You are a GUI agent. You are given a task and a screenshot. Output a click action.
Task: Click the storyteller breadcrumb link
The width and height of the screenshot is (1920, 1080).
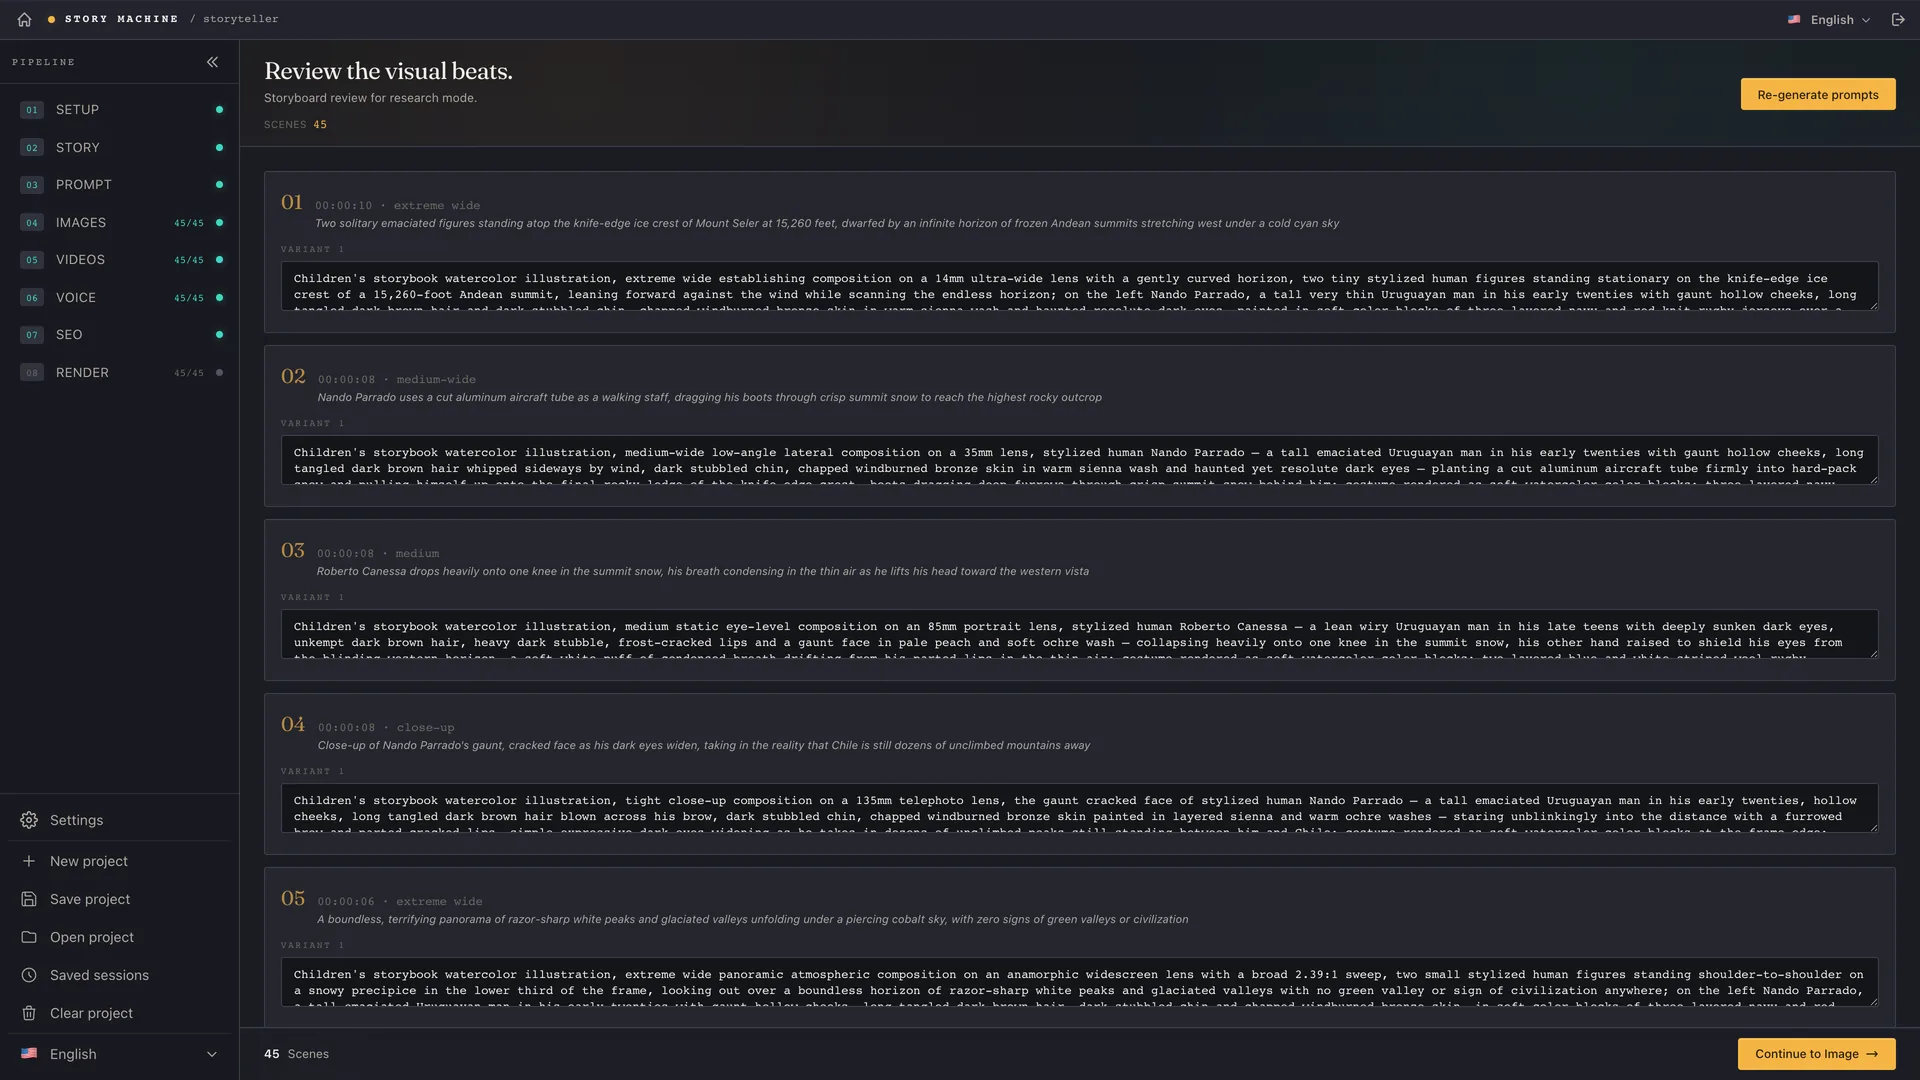(240, 19)
